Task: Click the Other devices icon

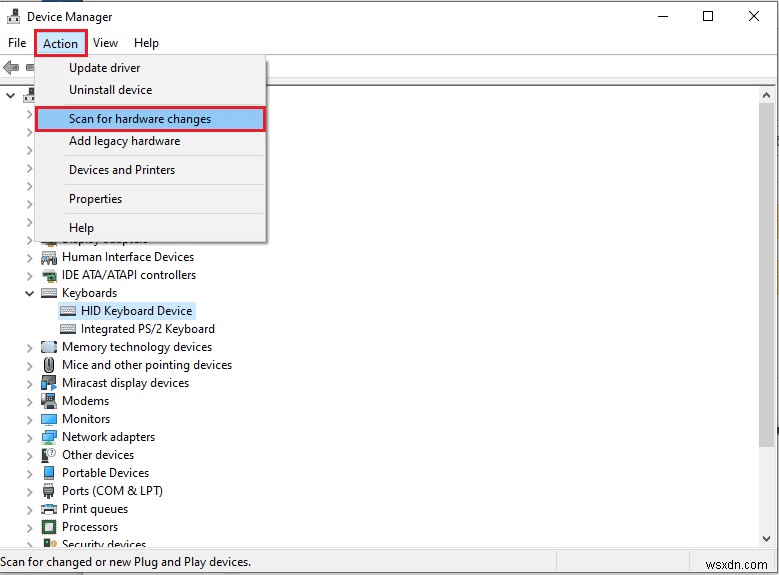Action: pos(49,455)
